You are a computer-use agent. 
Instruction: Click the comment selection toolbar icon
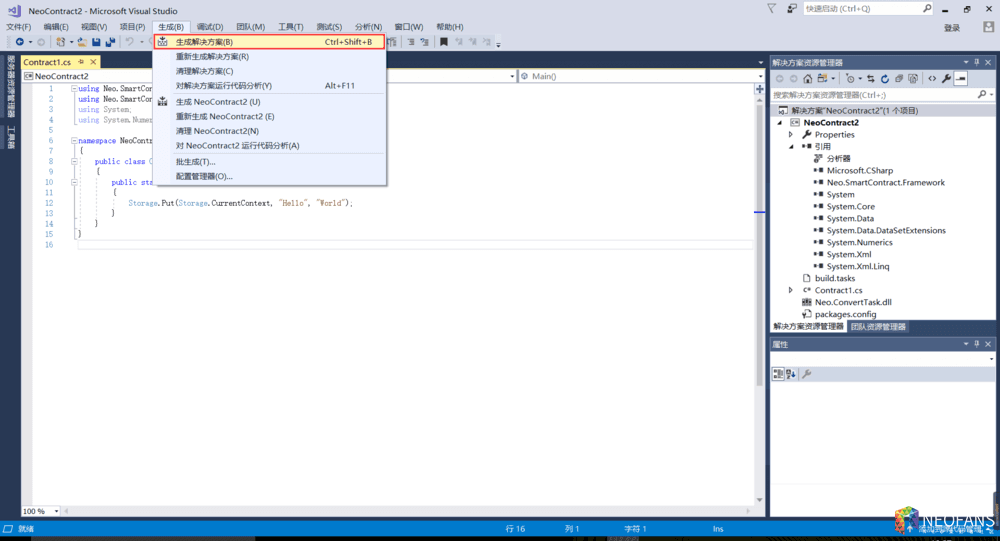pyautogui.click(x=411, y=42)
